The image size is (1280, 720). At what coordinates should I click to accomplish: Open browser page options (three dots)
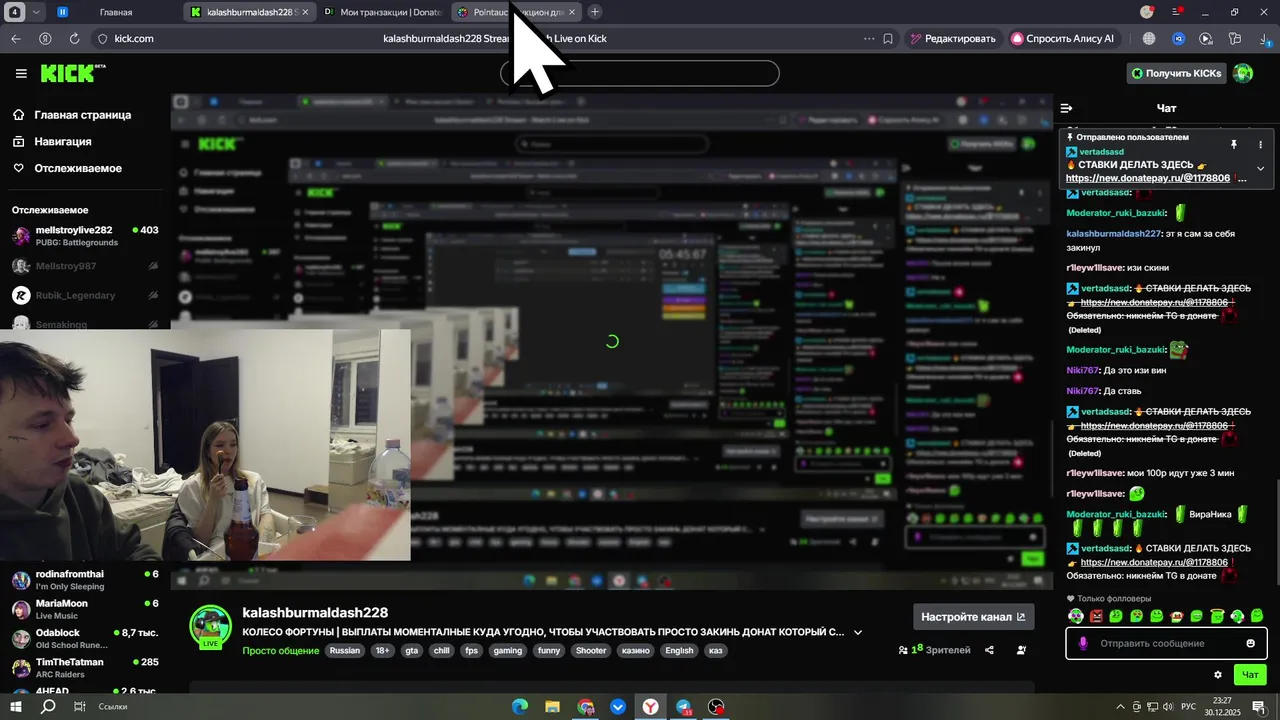(868, 38)
